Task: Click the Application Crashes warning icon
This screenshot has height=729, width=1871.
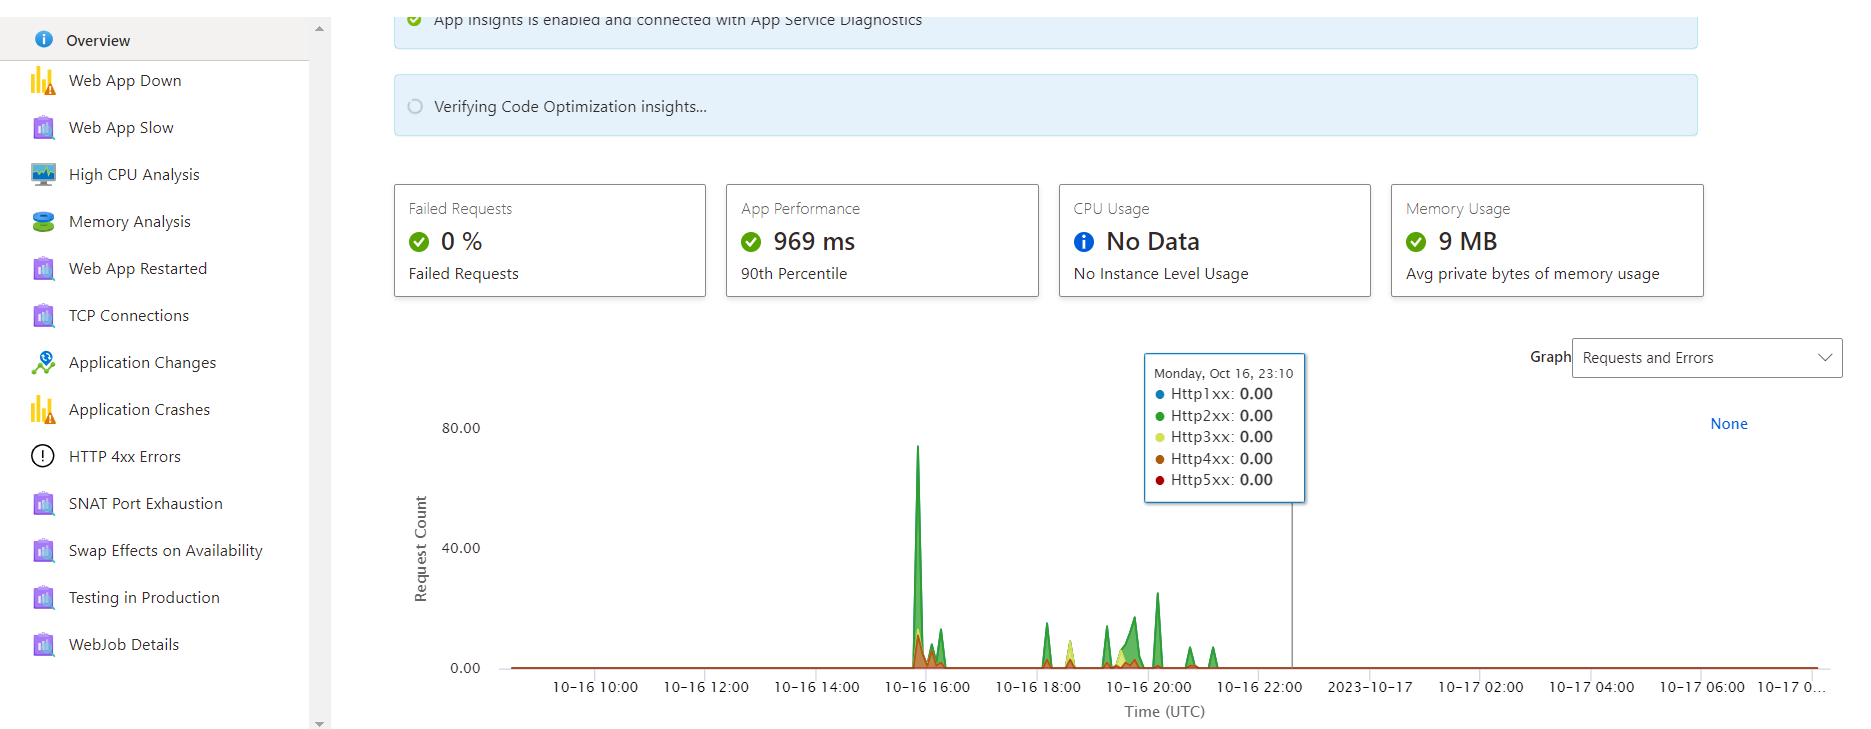Action: click(x=43, y=410)
